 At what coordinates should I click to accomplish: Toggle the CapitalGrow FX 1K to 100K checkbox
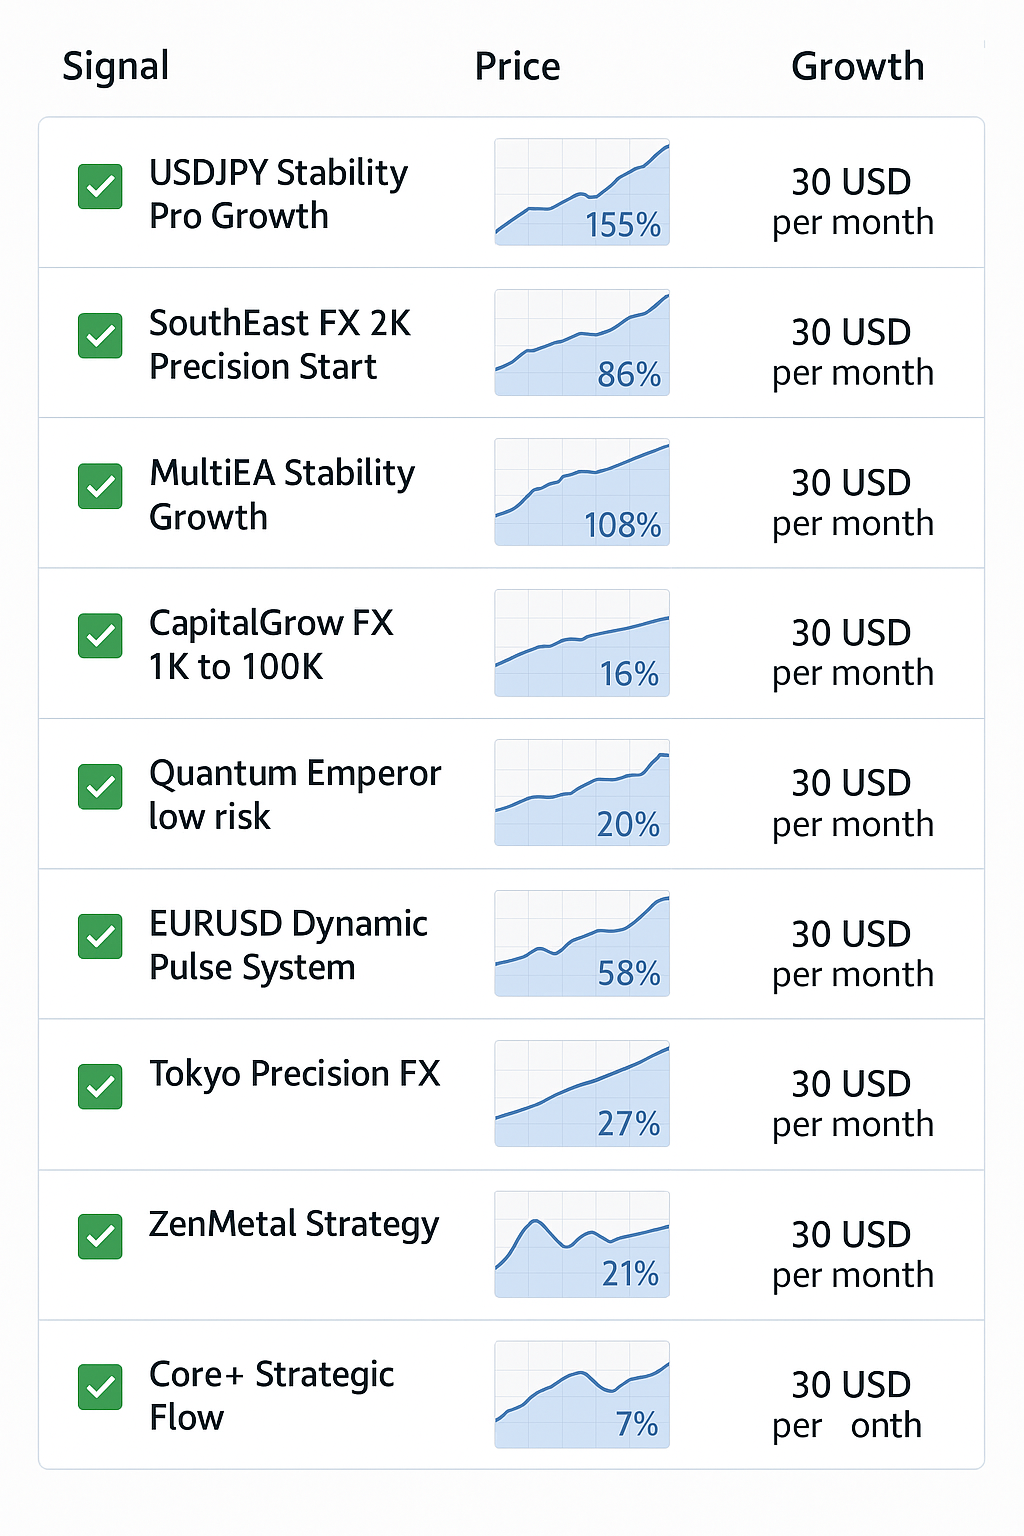click(100, 636)
